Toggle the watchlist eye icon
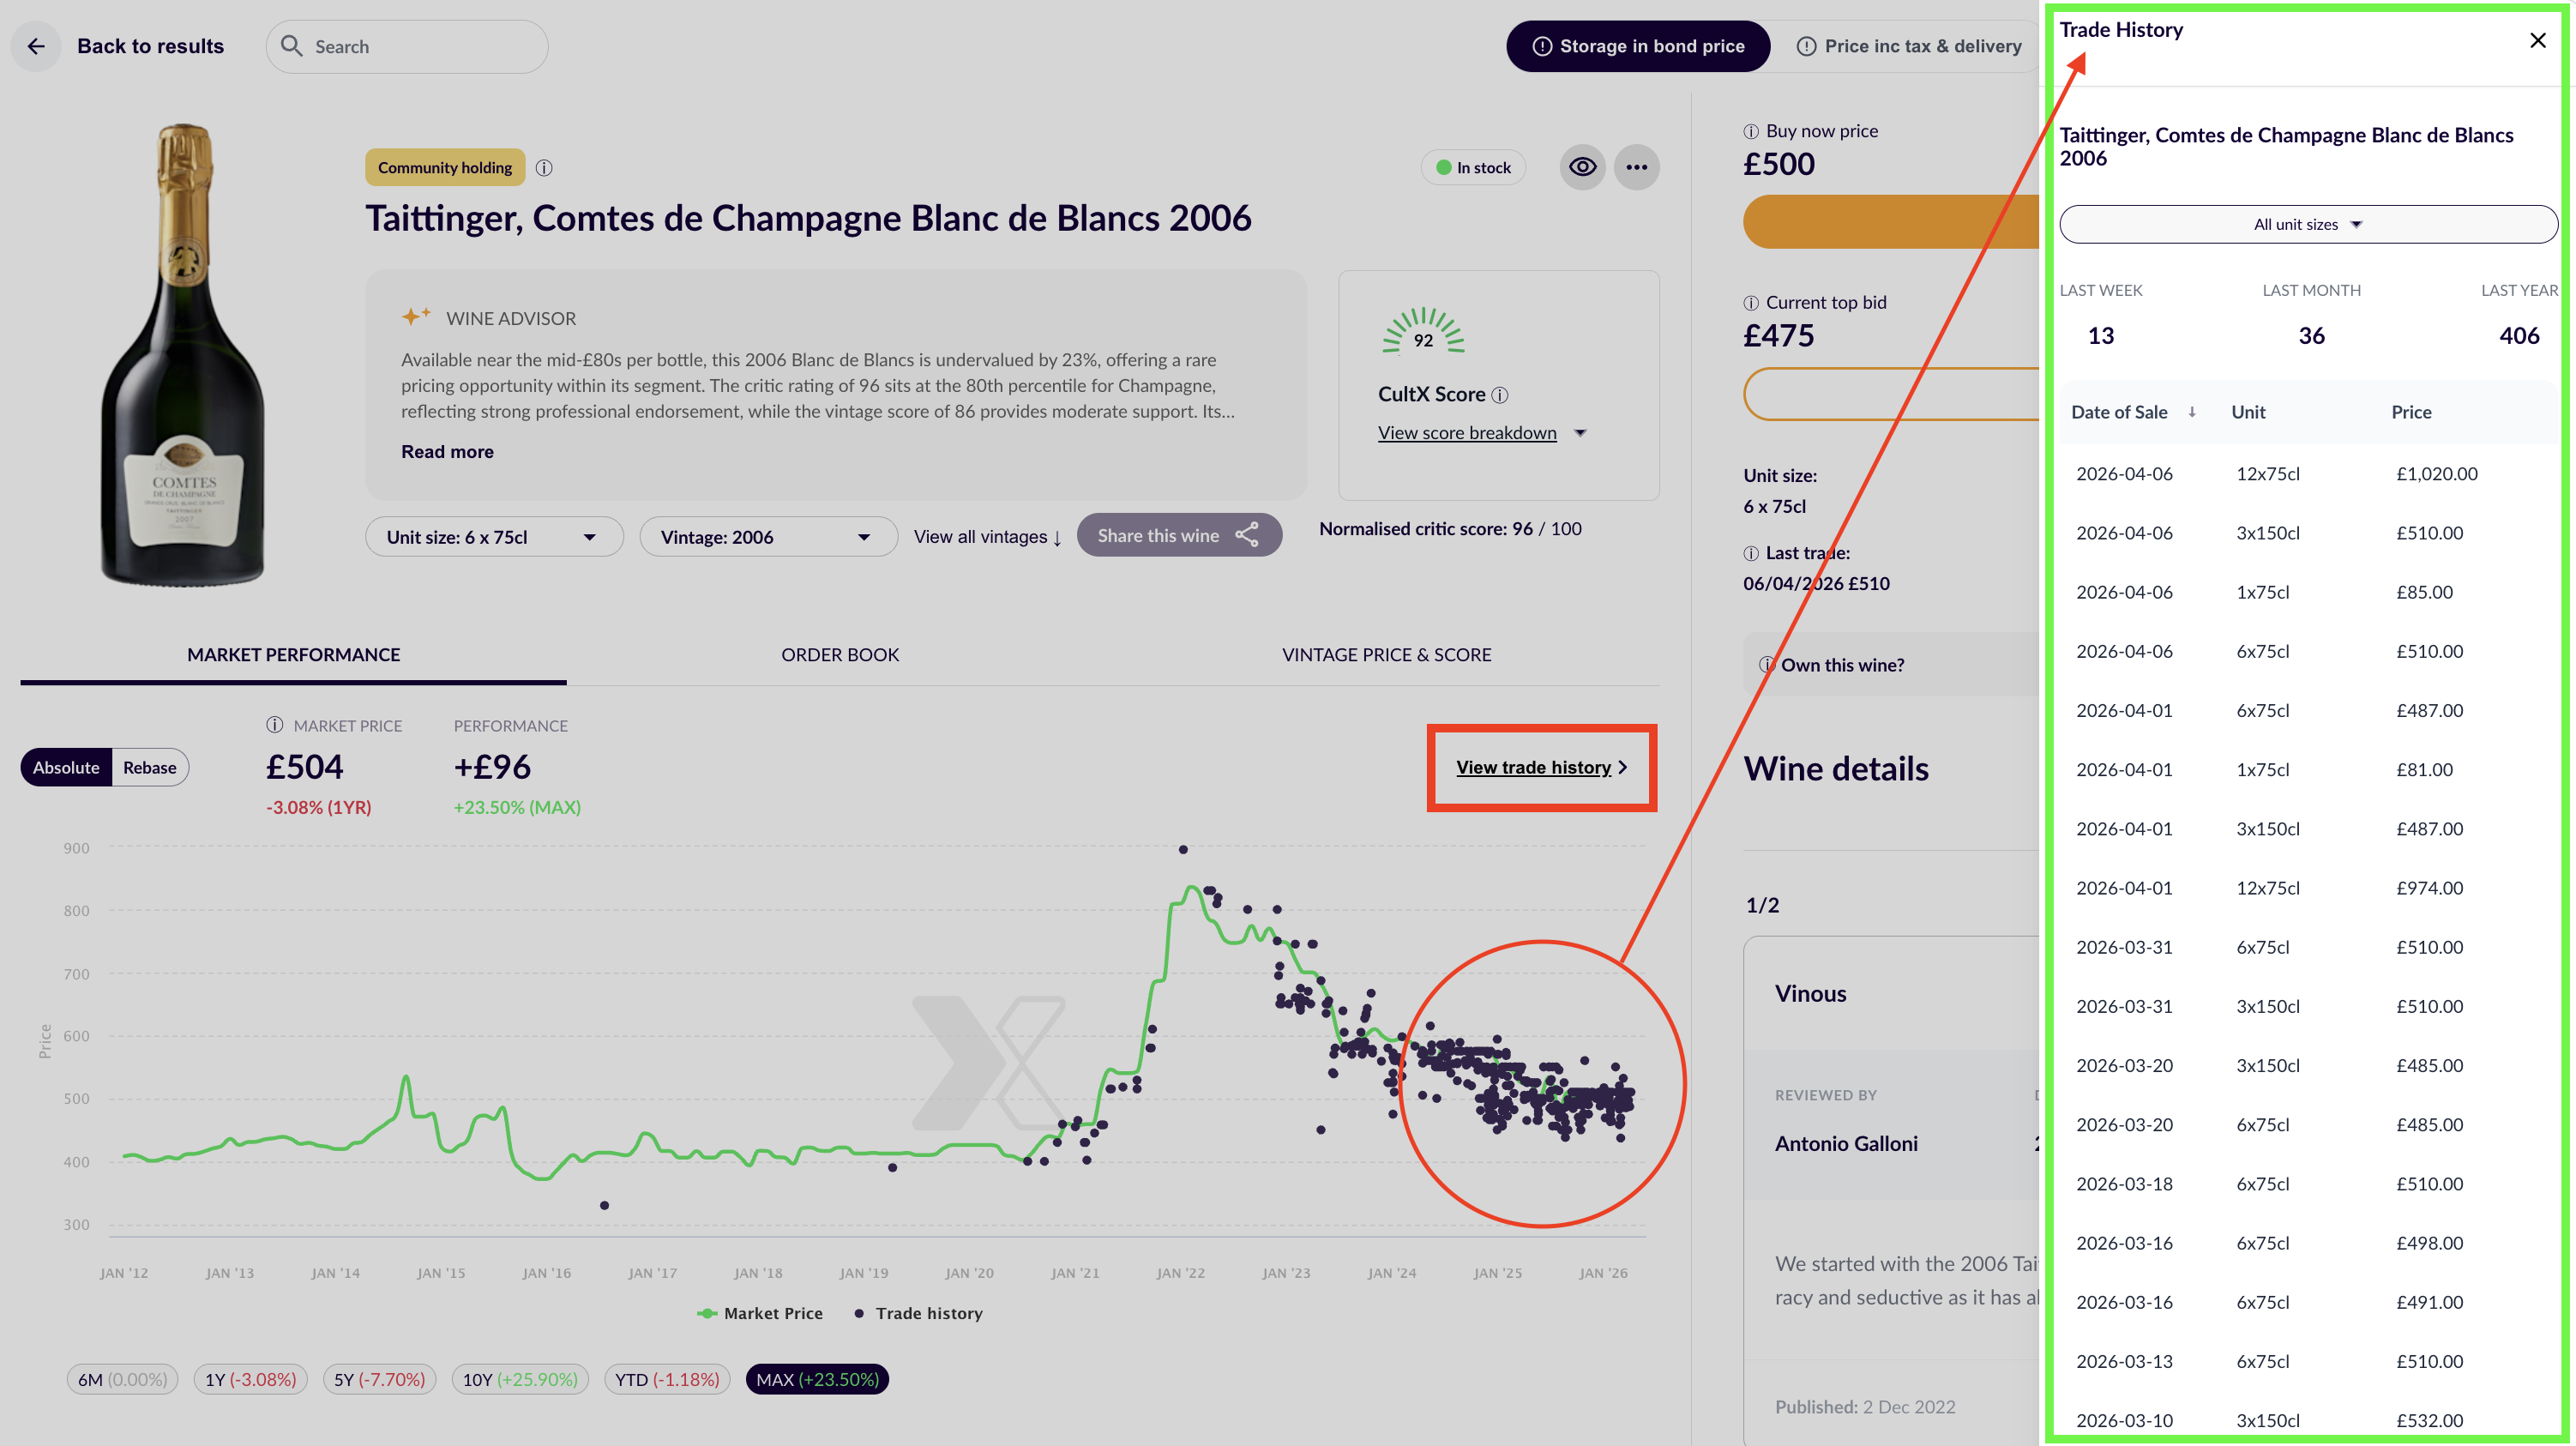This screenshot has width=2576, height=1446. (x=1583, y=167)
